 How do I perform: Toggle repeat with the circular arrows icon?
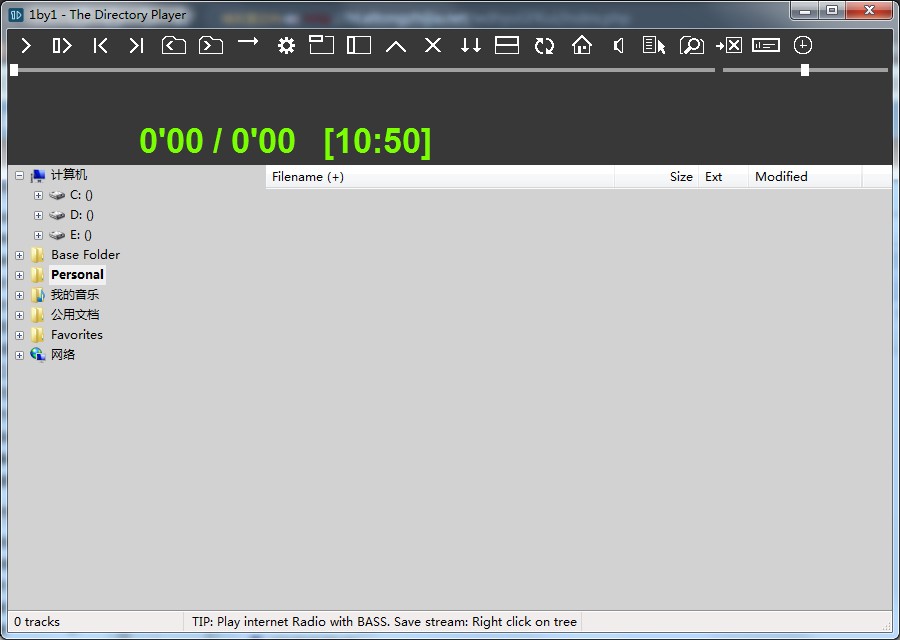pos(544,45)
